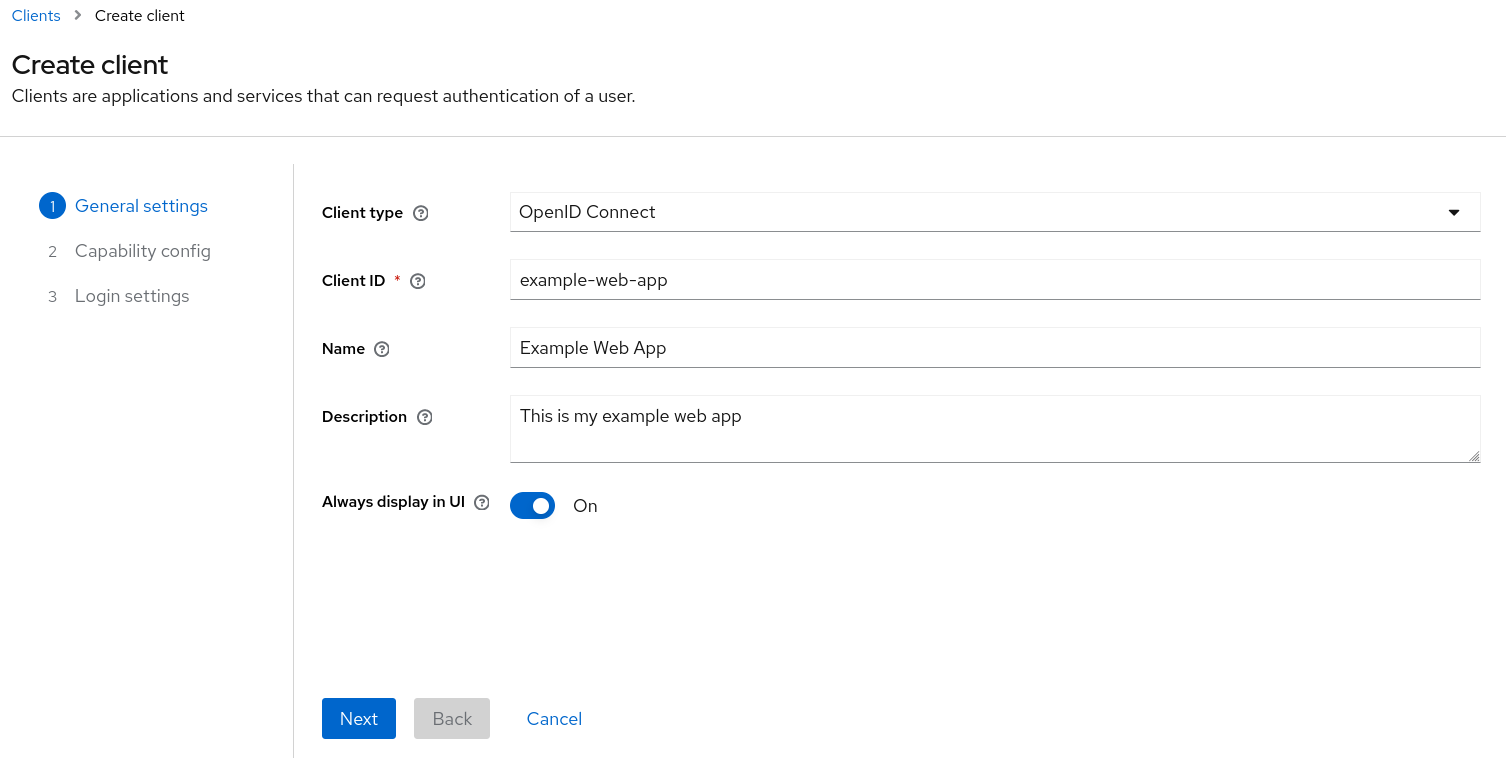1506x758 pixels.
Task: Focus the Name text field
Action: coord(994,348)
